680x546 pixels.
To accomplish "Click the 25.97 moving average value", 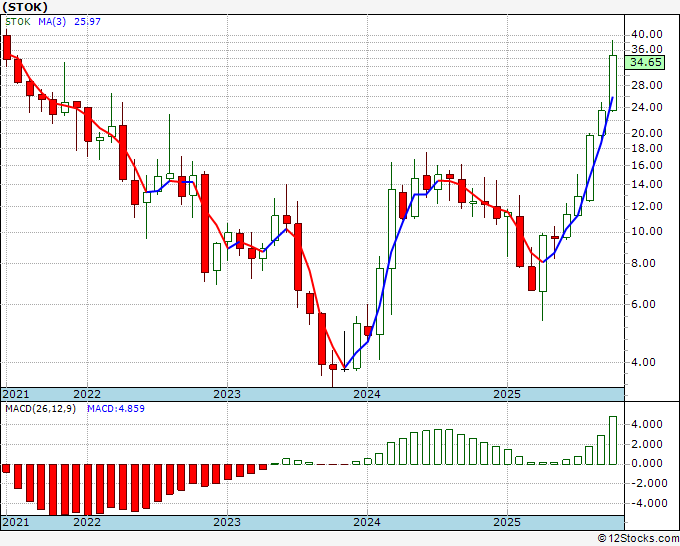I will click(x=87, y=22).
